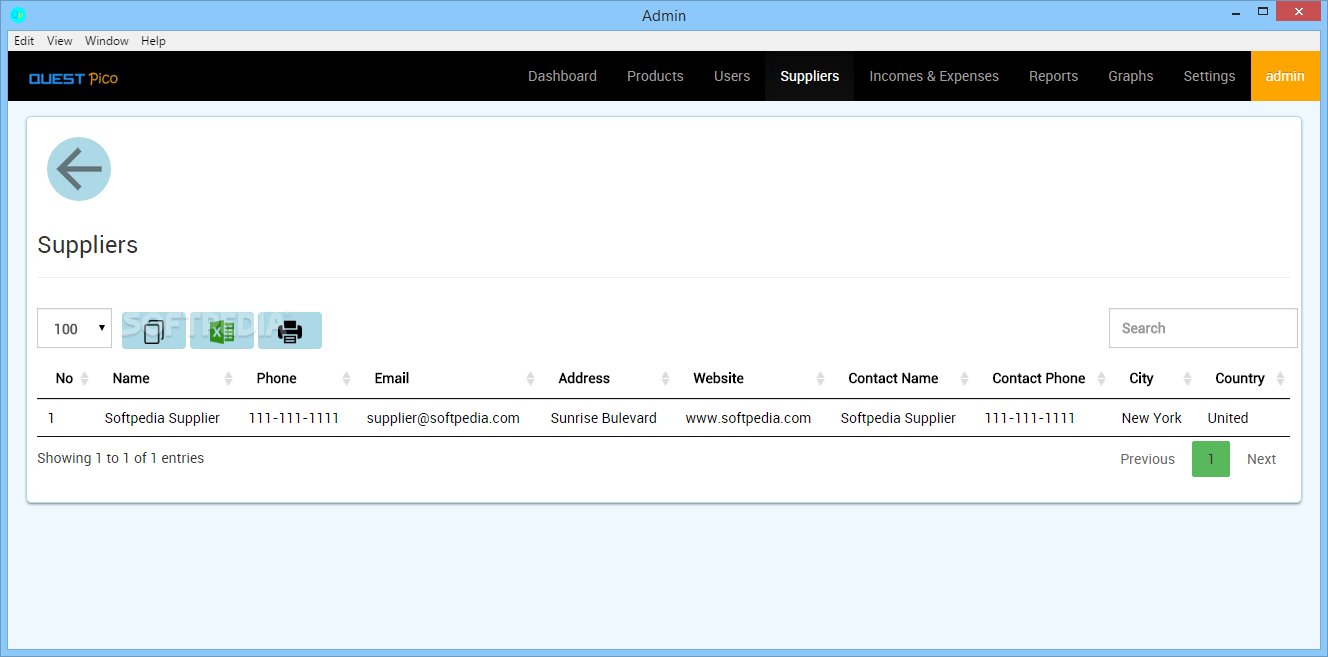Image resolution: width=1328 pixels, height=657 pixels.
Task: Click the back arrow circle icon
Action: [79, 169]
